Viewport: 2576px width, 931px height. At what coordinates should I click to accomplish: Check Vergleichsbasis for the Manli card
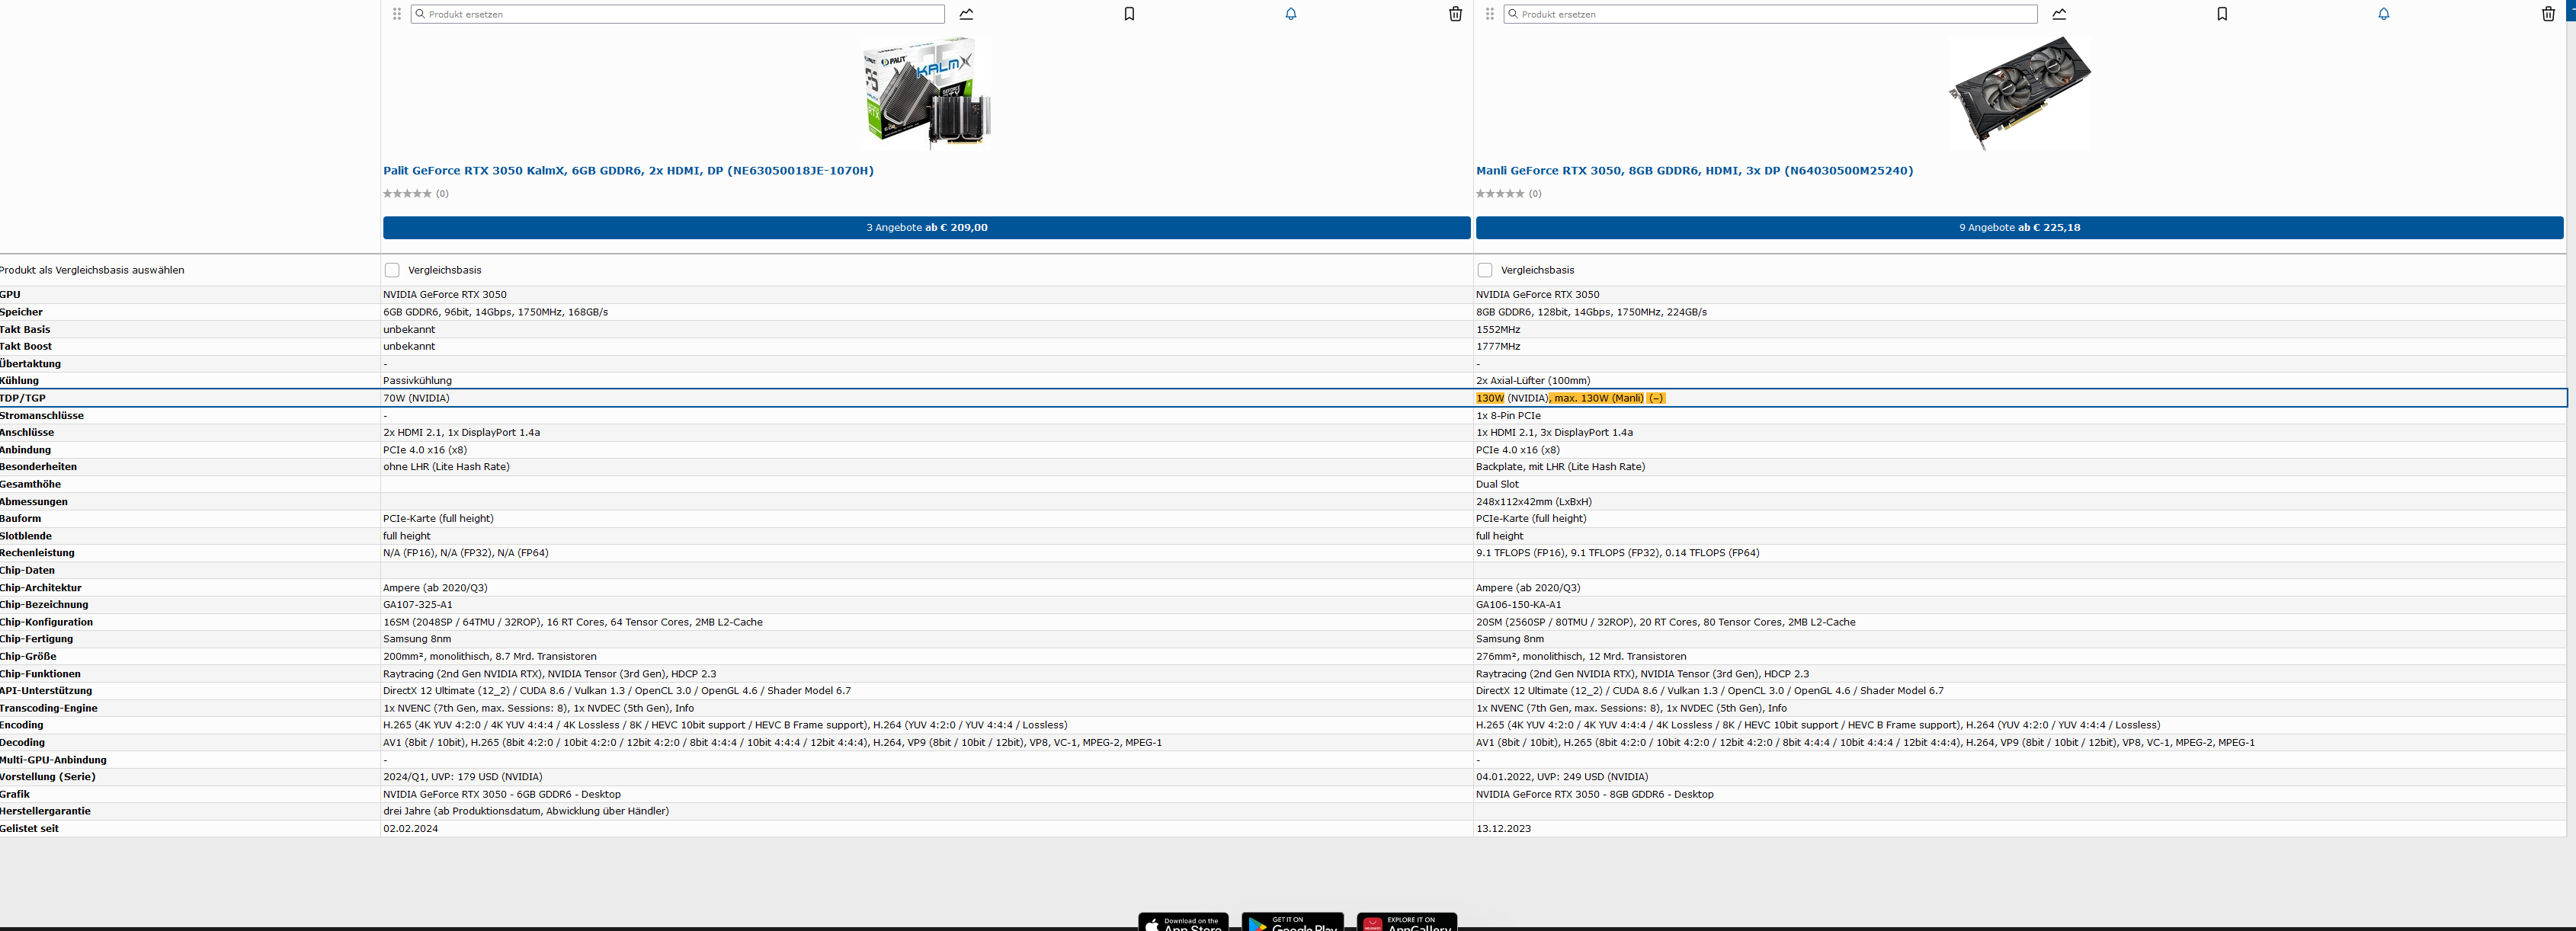1485,270
